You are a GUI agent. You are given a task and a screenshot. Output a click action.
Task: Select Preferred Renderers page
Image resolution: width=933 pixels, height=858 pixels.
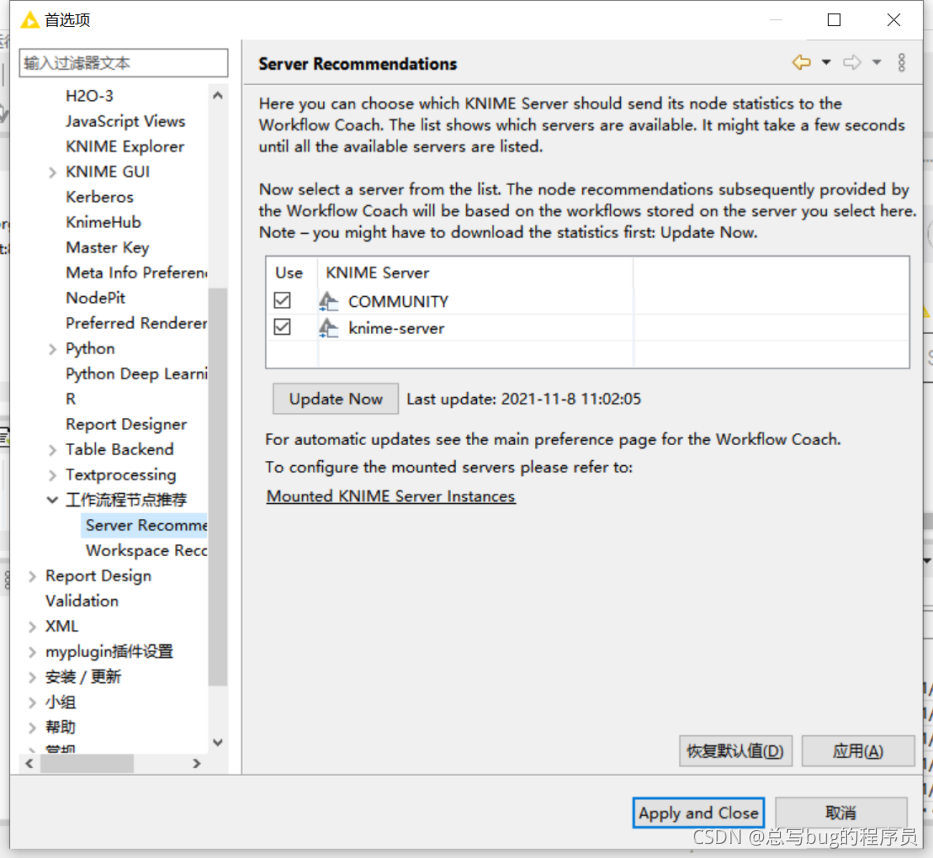pos(136,323)
